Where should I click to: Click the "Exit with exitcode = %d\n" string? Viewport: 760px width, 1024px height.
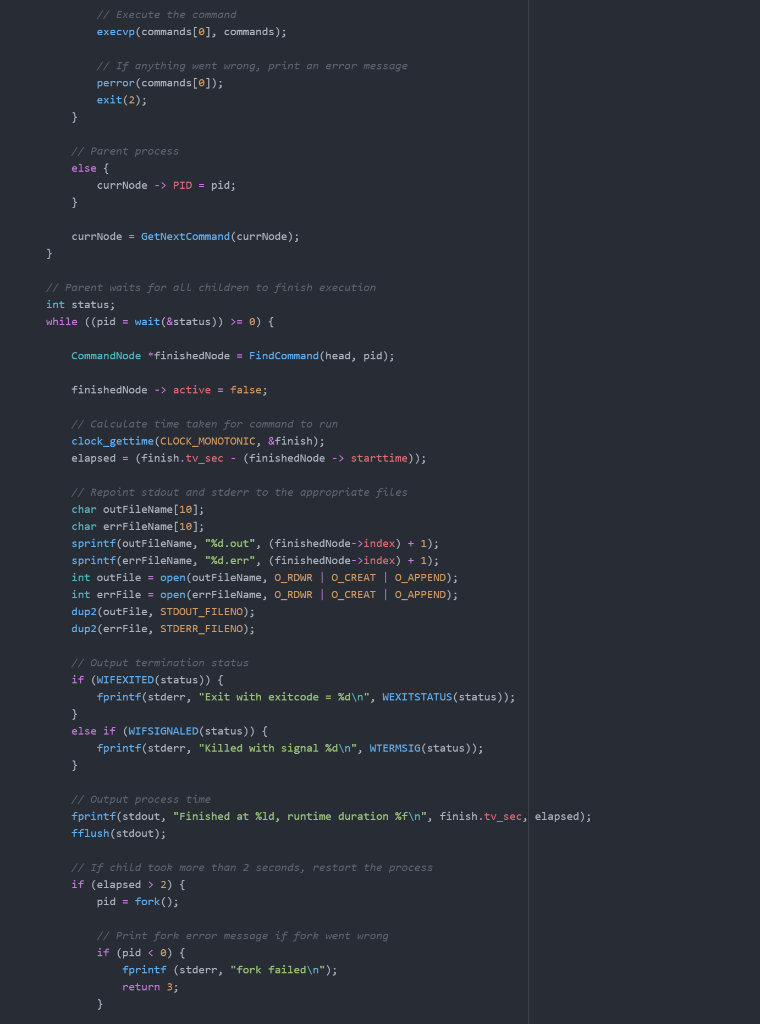click(284, 697)
